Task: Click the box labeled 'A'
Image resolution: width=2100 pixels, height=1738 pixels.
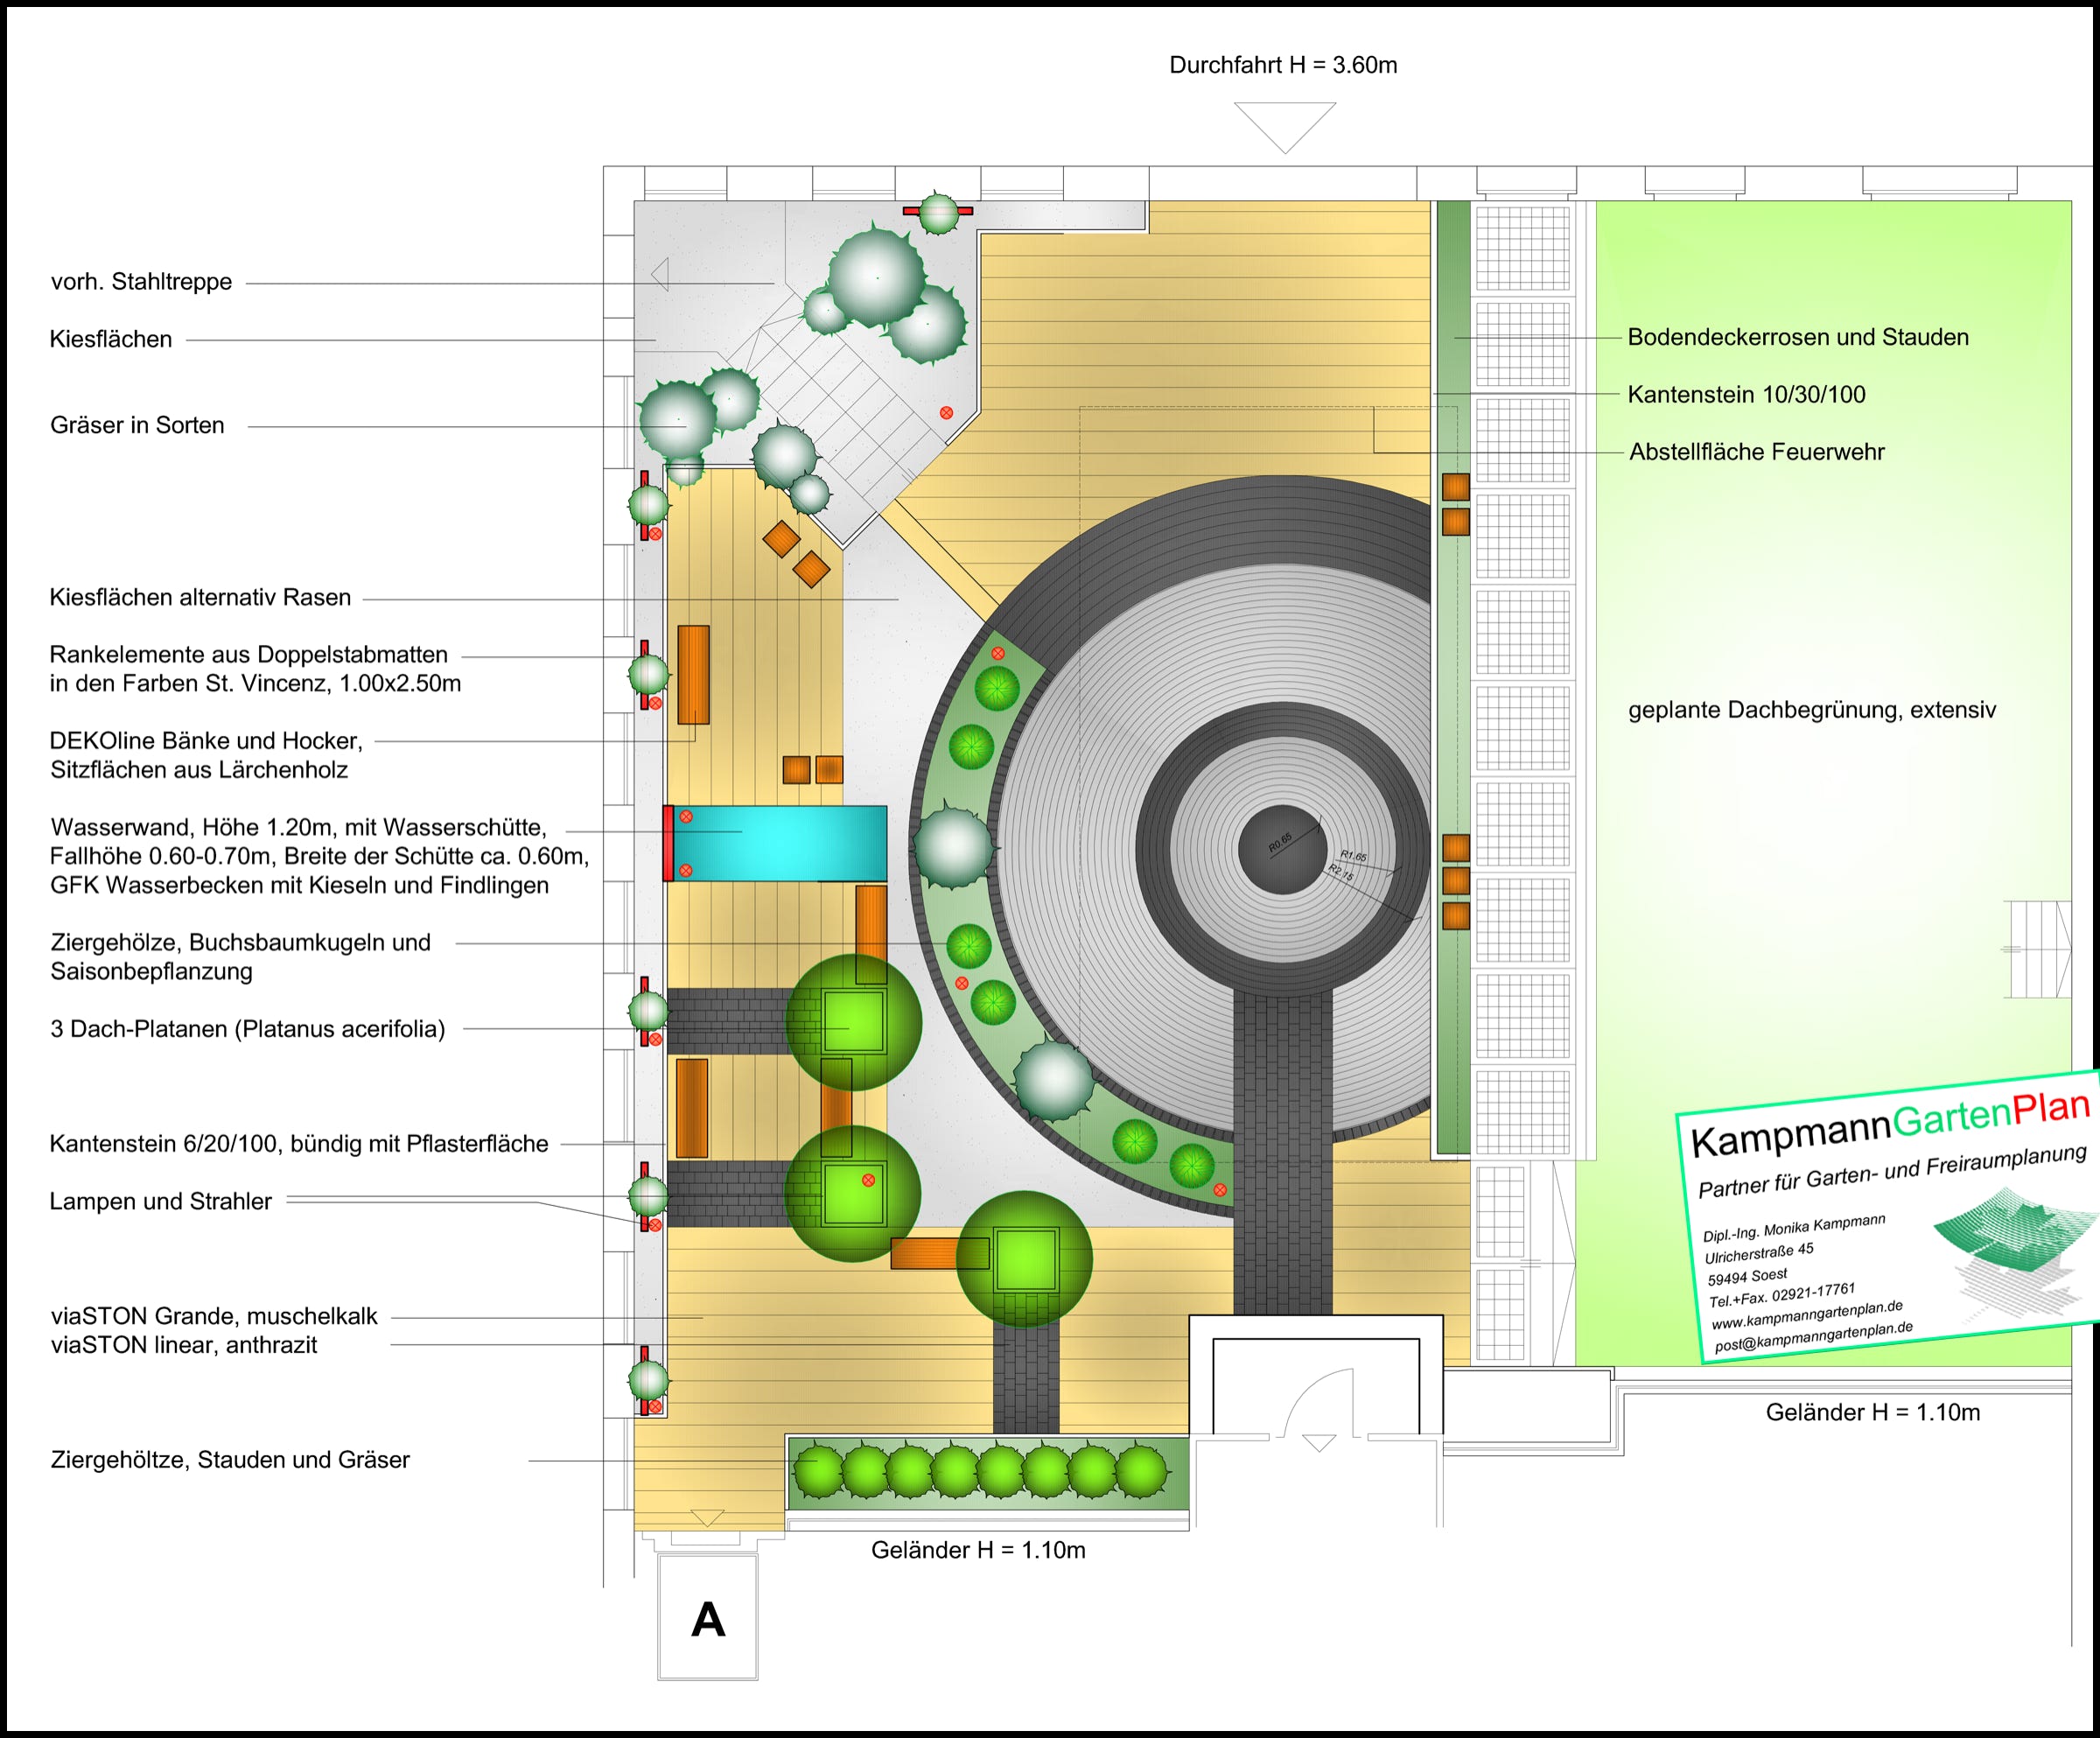Action: (708, 1619)
